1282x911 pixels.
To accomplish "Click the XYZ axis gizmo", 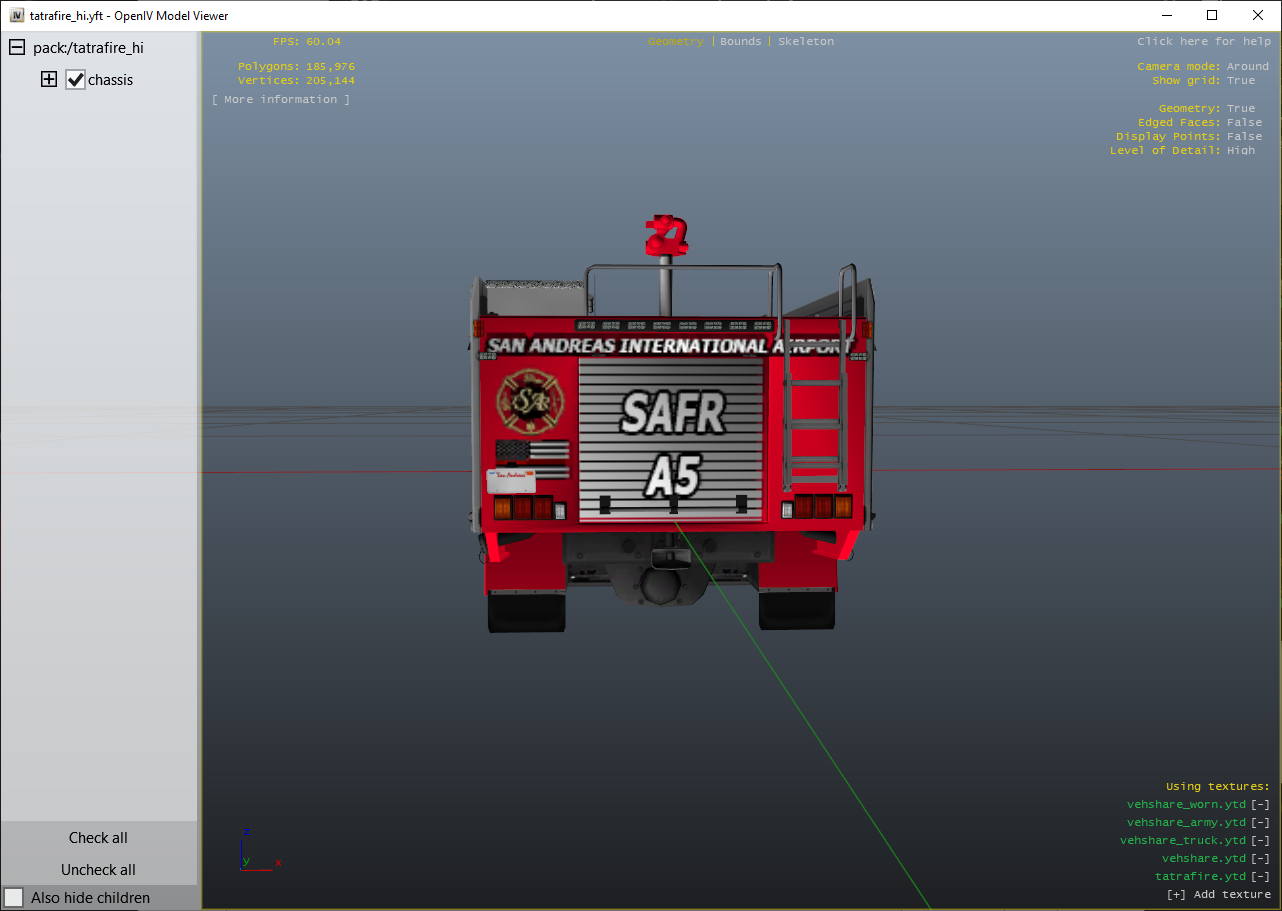I will click(x=256, y=852).
